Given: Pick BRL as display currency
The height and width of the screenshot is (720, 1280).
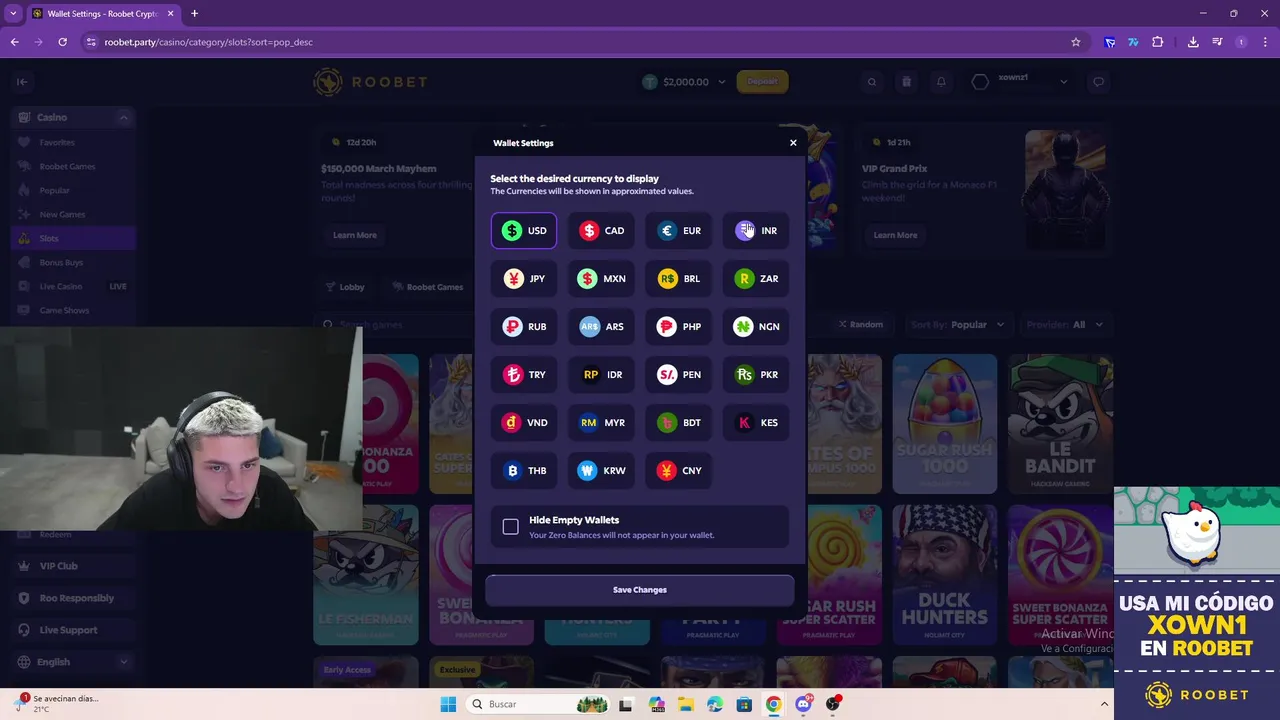Looking at the screenshot, I should pyautogui.click(x=678, y=279).
